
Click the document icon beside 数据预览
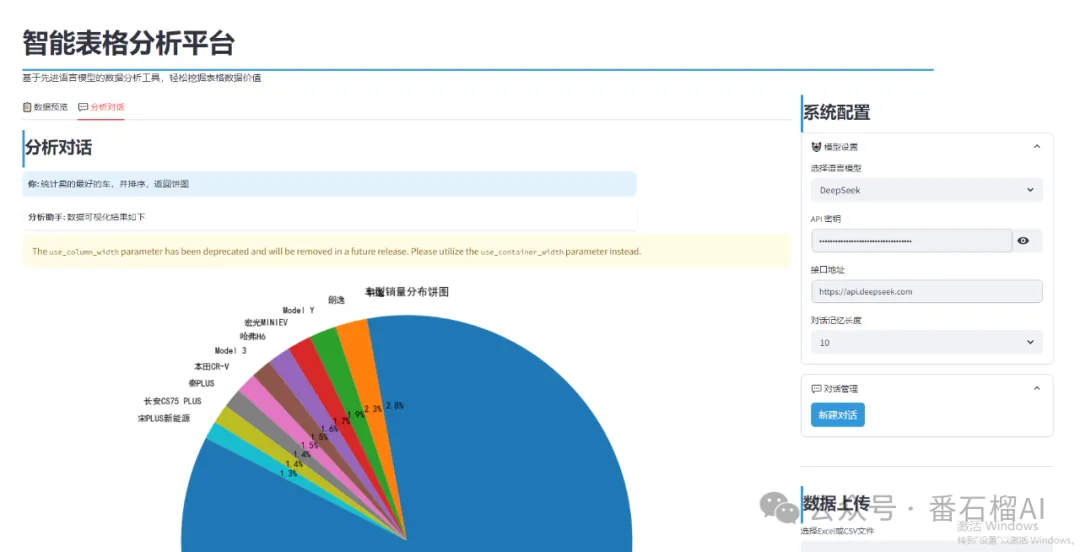[27, 107]
